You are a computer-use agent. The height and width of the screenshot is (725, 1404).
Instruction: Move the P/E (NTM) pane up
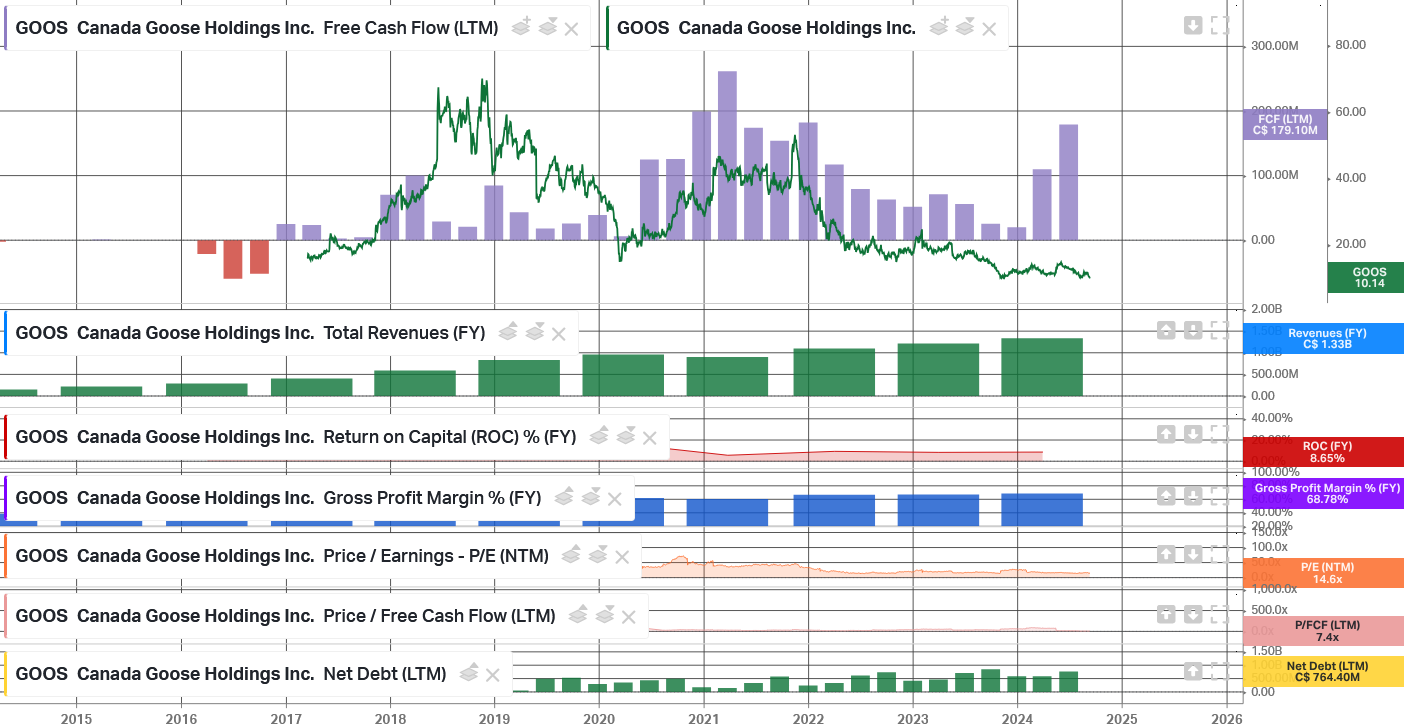click(1166, 553)
